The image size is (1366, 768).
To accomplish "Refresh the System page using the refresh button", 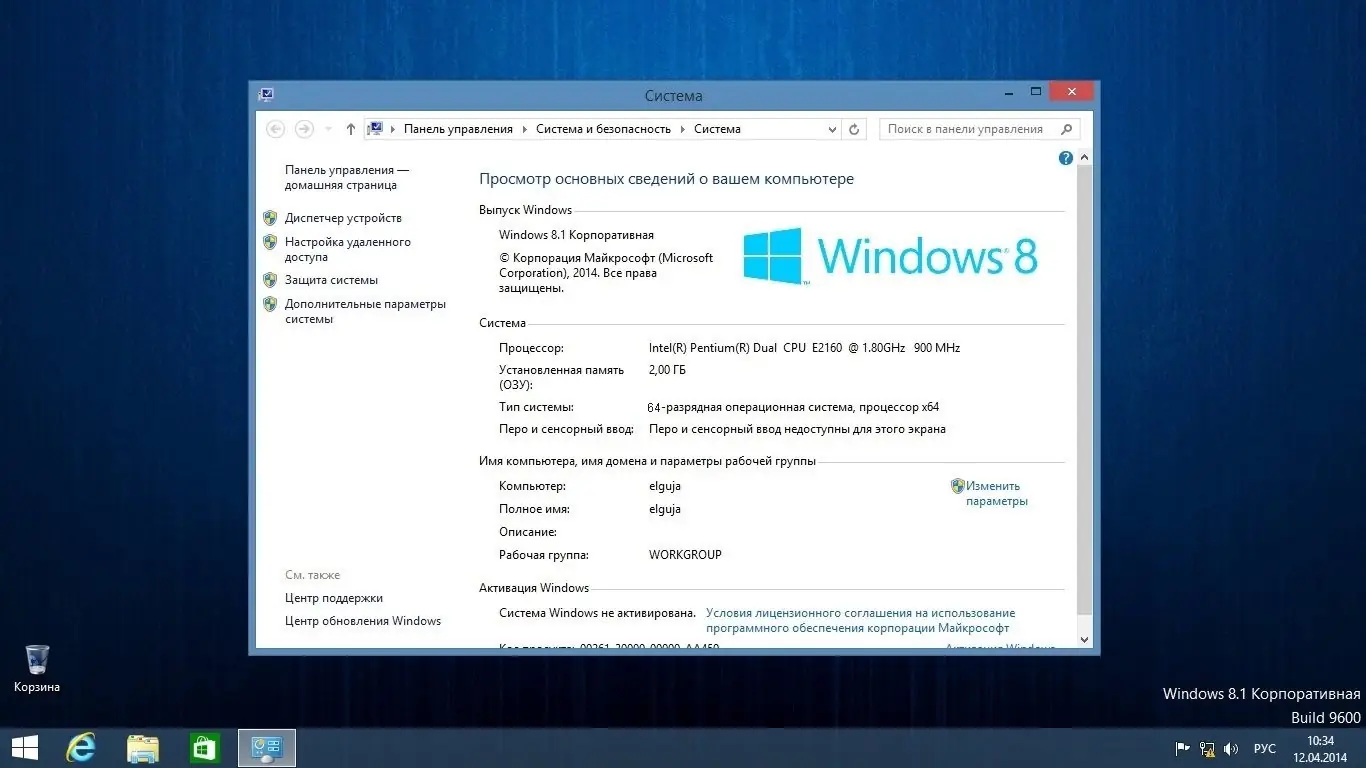I will 854,129.
